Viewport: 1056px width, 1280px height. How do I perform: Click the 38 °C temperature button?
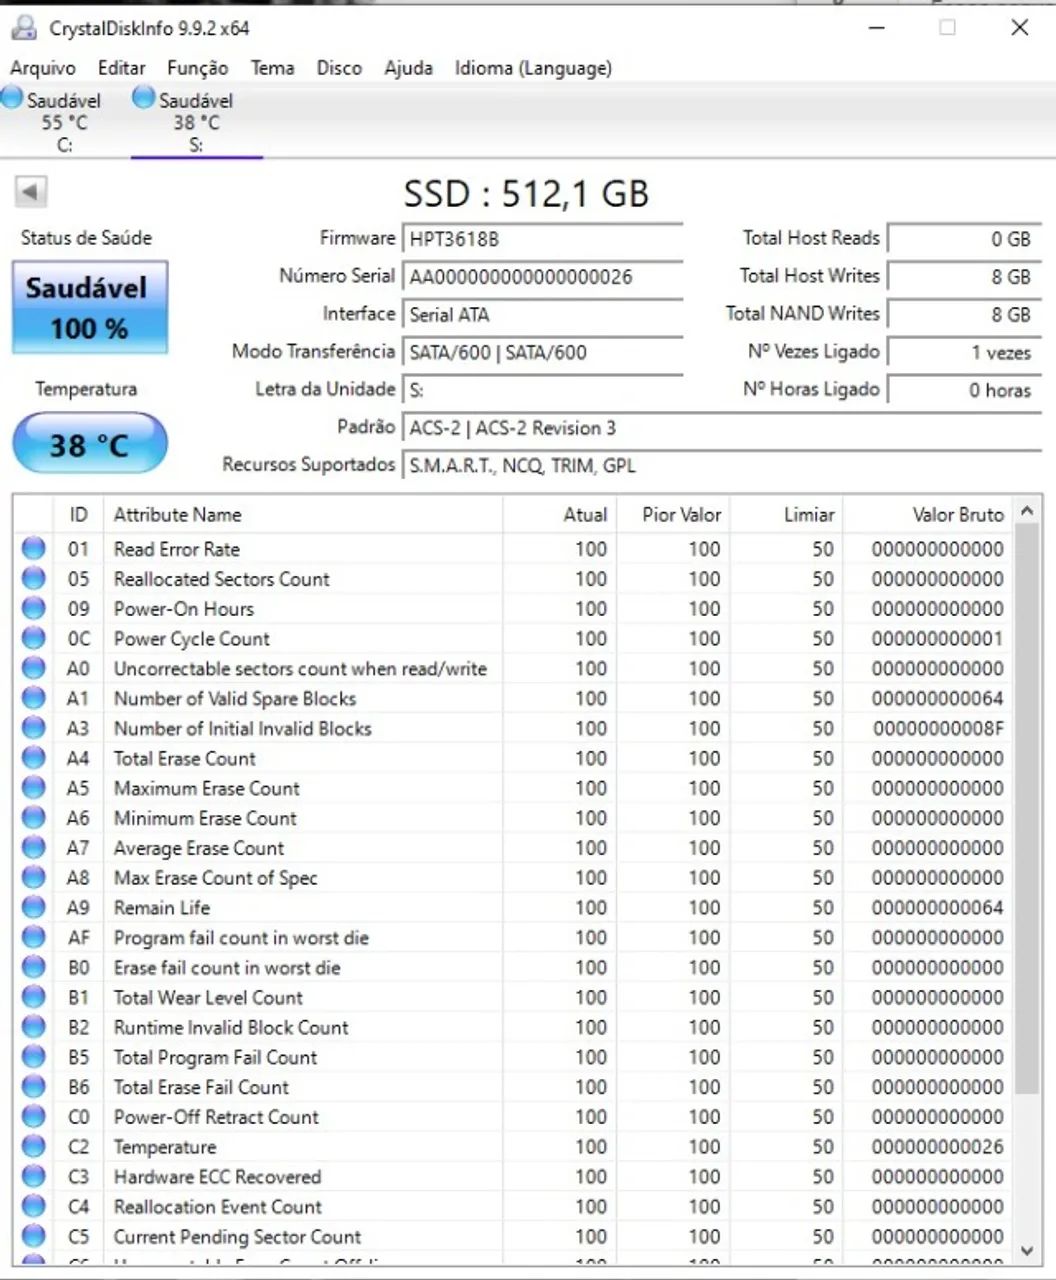pos(89,443)
